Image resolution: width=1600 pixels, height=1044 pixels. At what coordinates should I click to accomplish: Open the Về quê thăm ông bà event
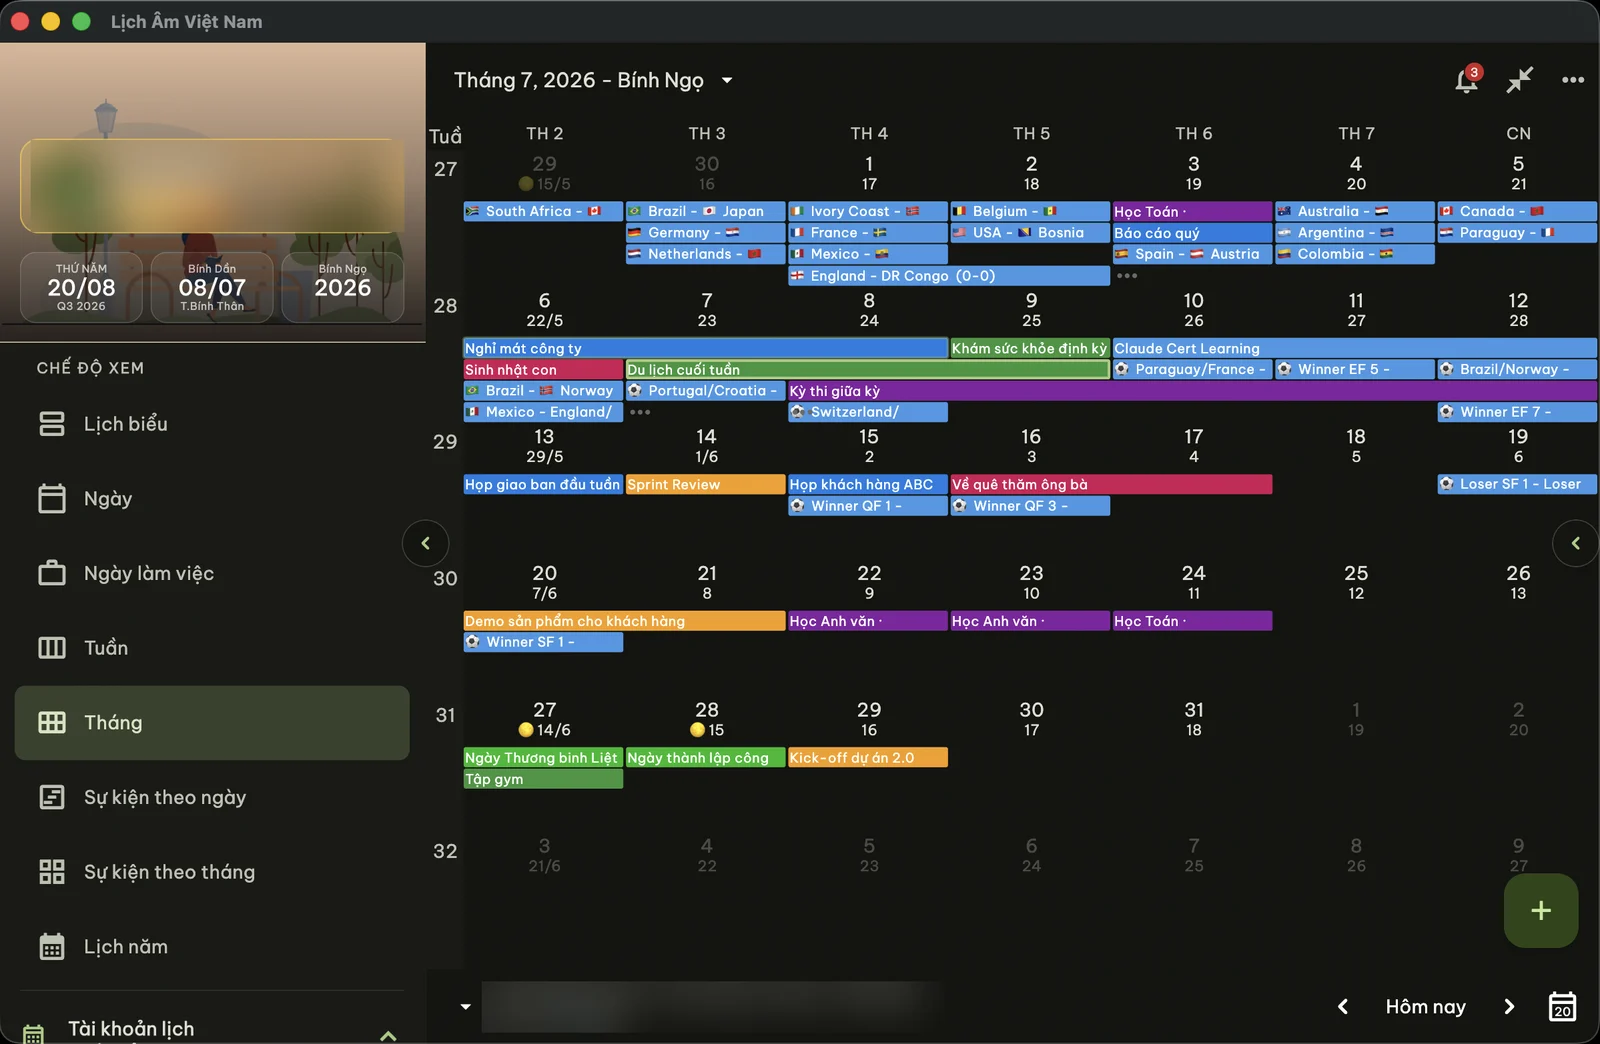1111,484
